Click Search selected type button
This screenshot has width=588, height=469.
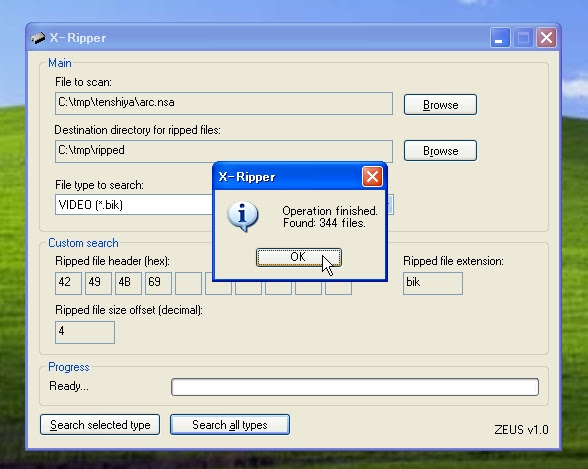tap(100, 425)
